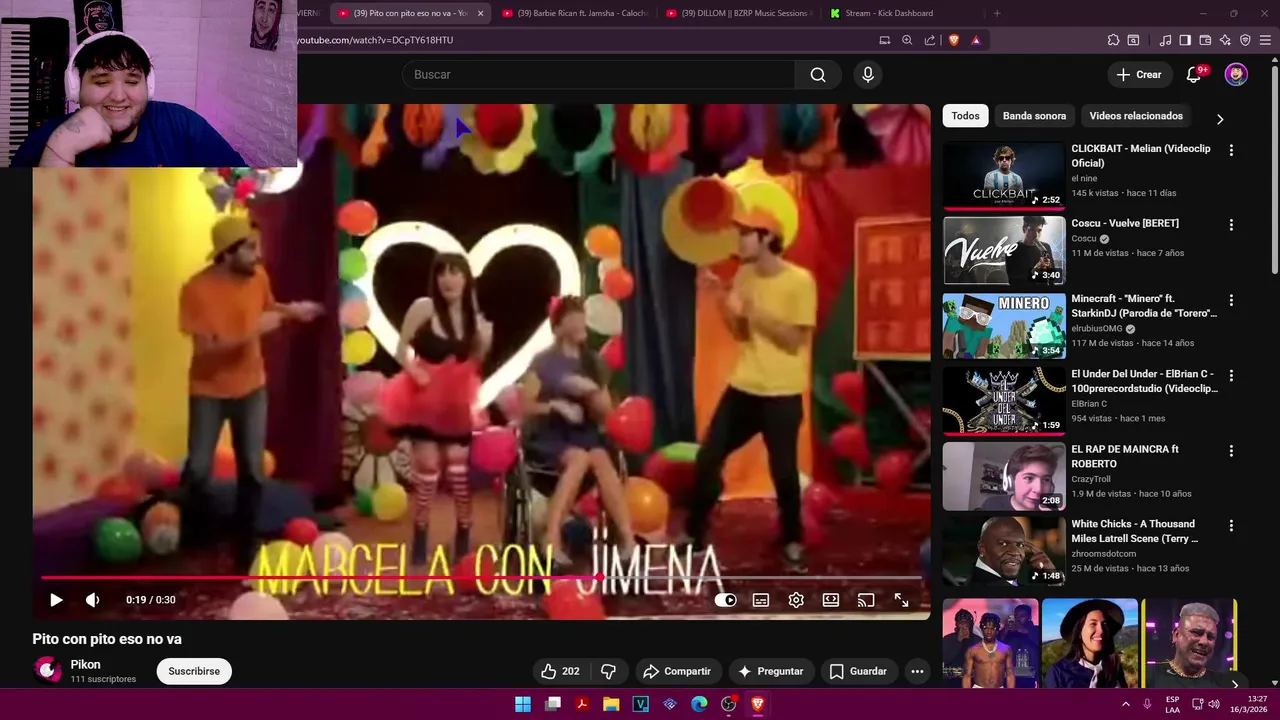
Task: Save the video with Guardar
Action: click(858, 671)
